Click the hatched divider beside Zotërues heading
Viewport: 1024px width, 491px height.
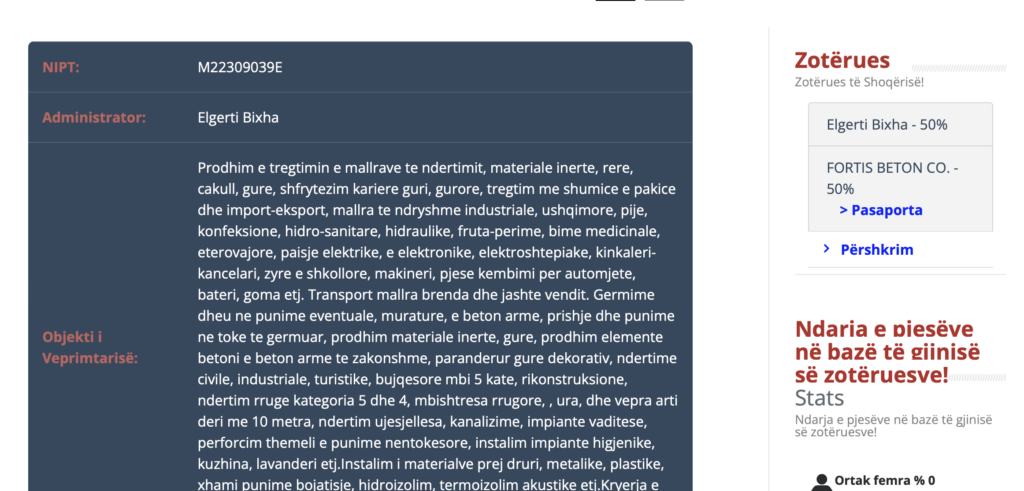(x=948, y=68)
